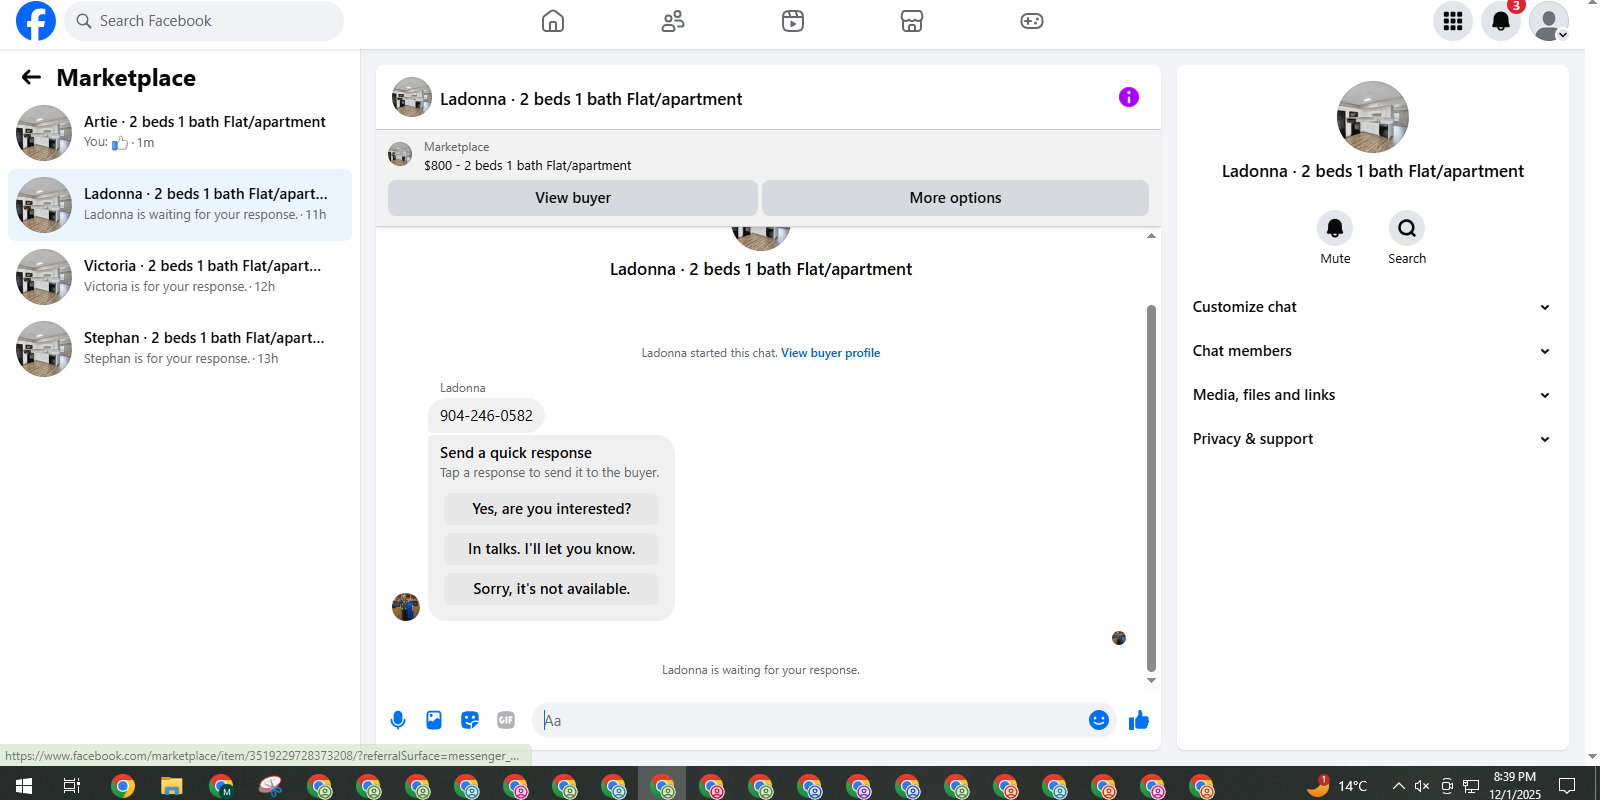Open File Explorer from the taskbar

pyautogui.click(x=172, y=786)
